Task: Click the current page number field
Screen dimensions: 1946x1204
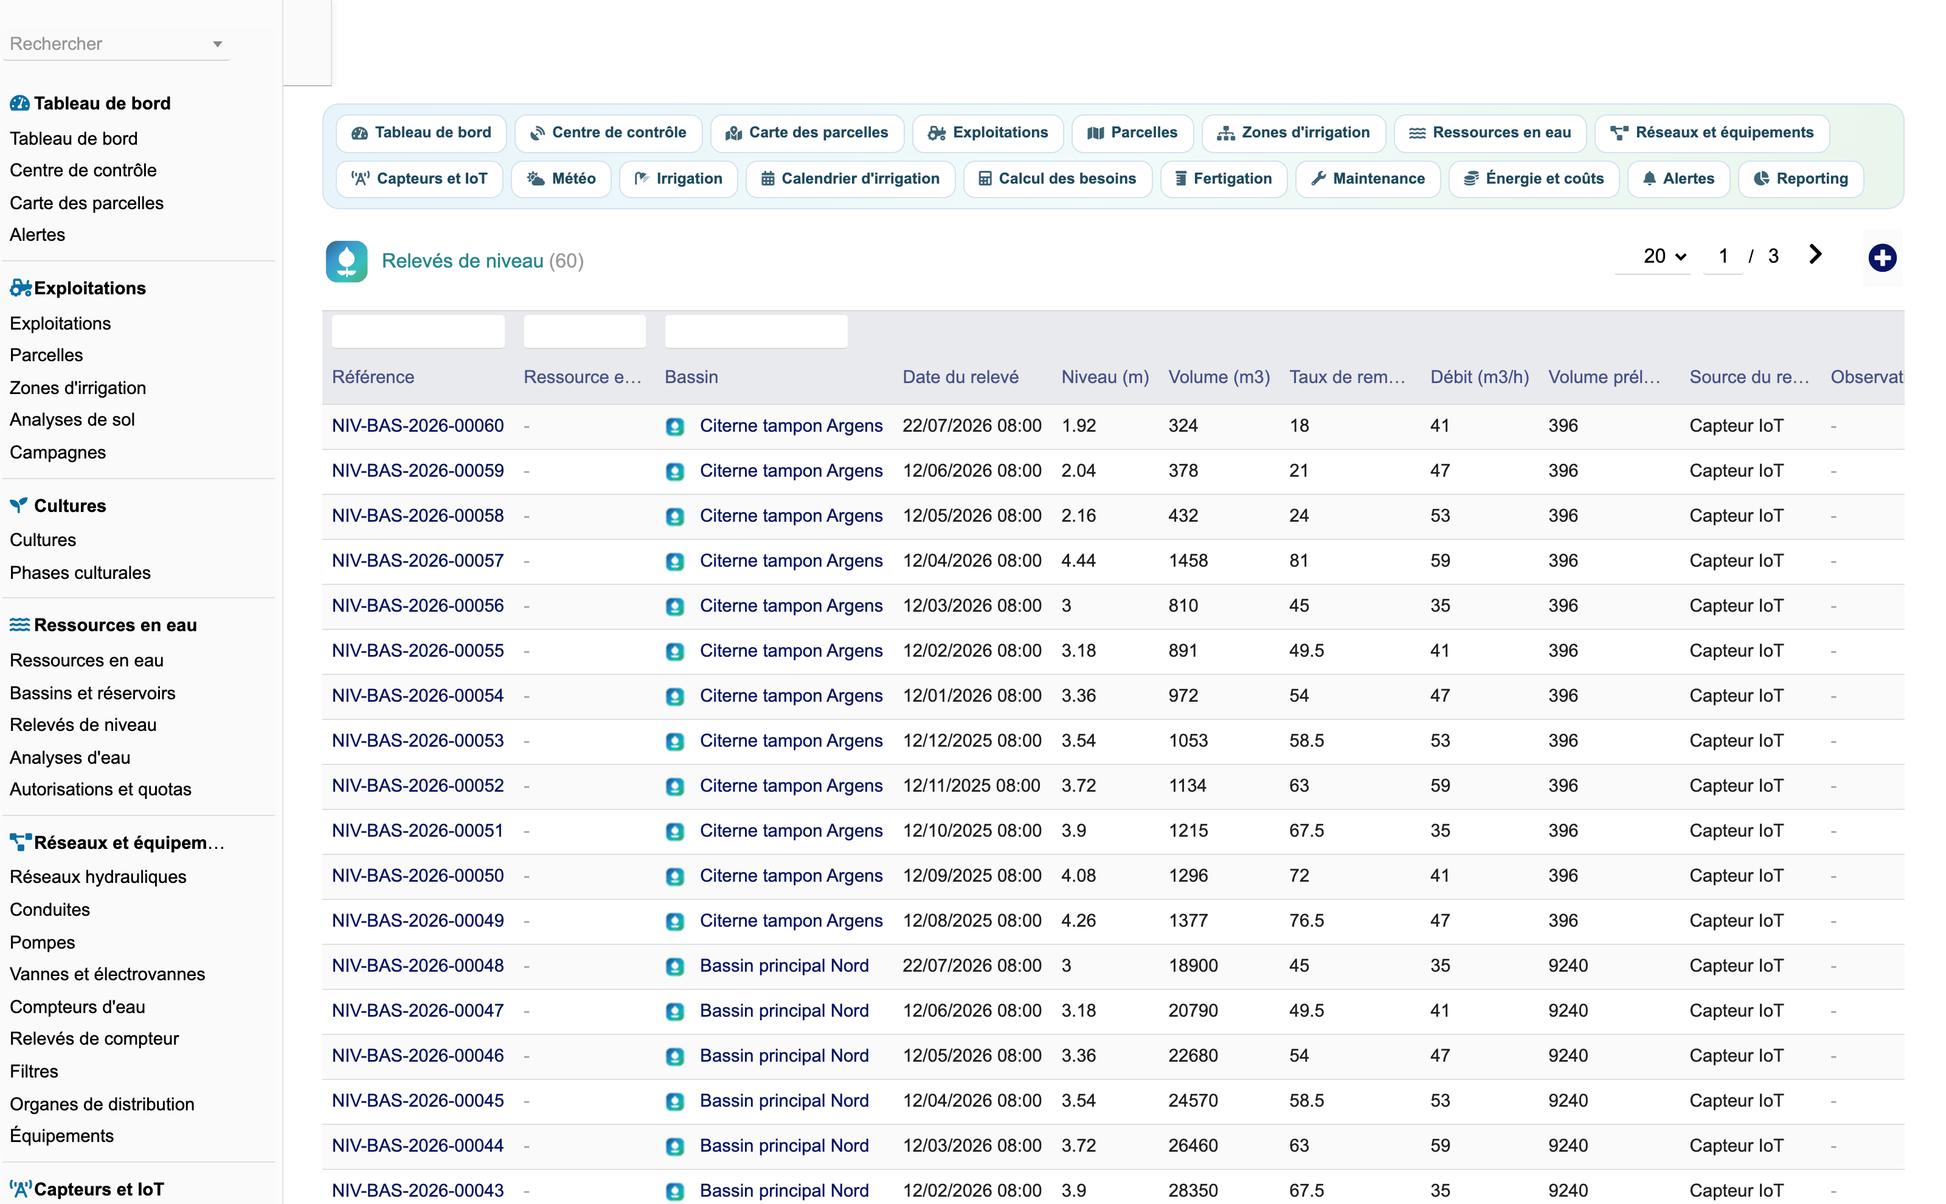Action: coord(1723,256)
